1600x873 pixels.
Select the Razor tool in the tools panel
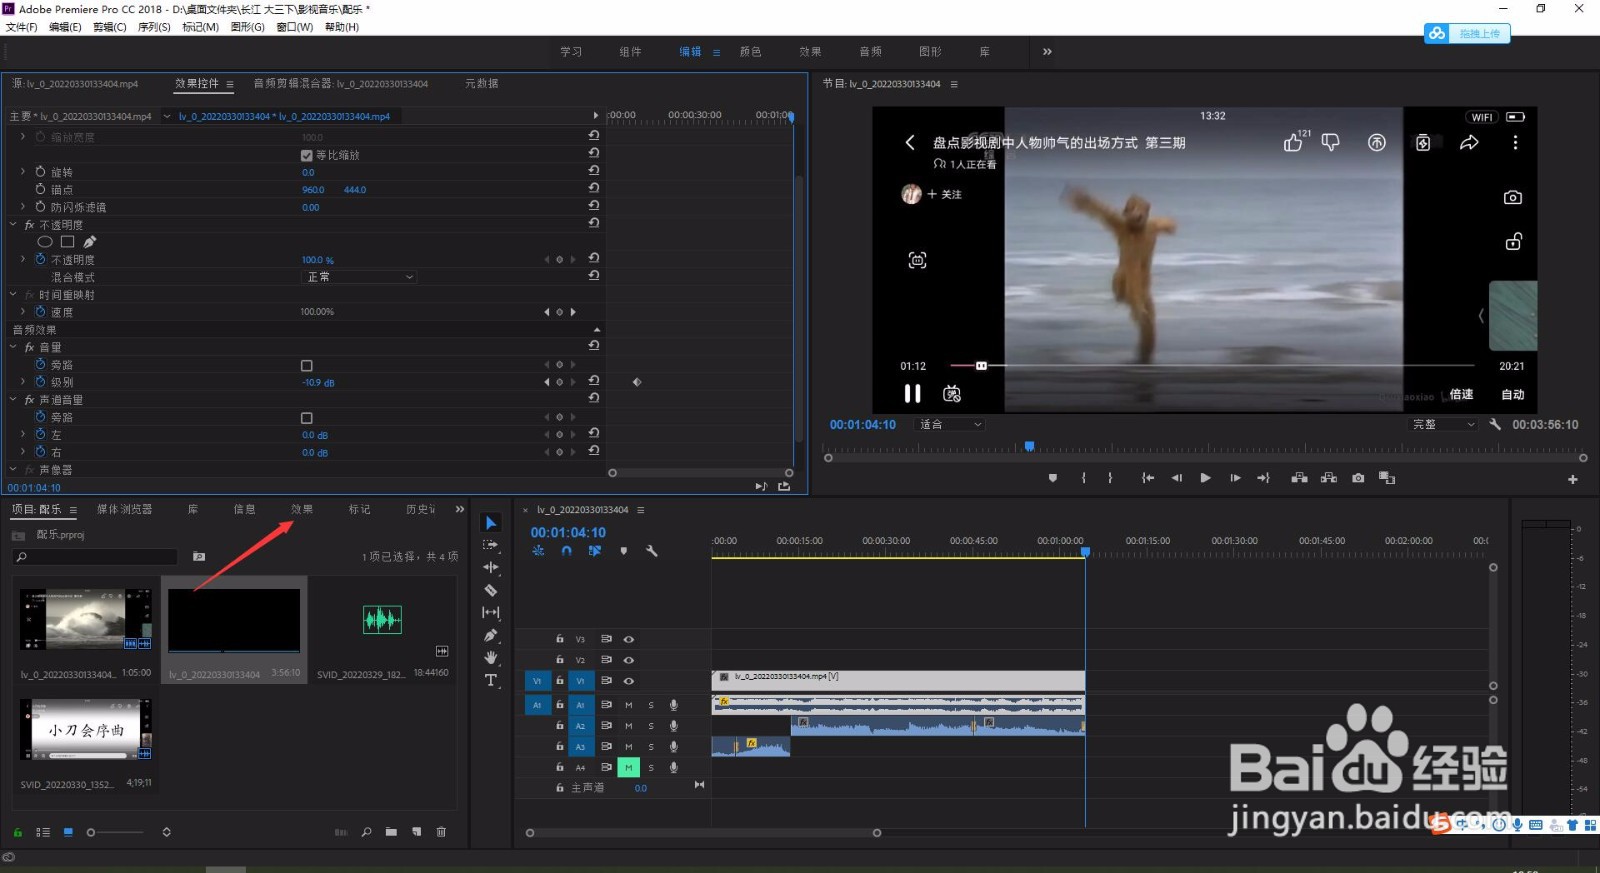tap(491, 590)
